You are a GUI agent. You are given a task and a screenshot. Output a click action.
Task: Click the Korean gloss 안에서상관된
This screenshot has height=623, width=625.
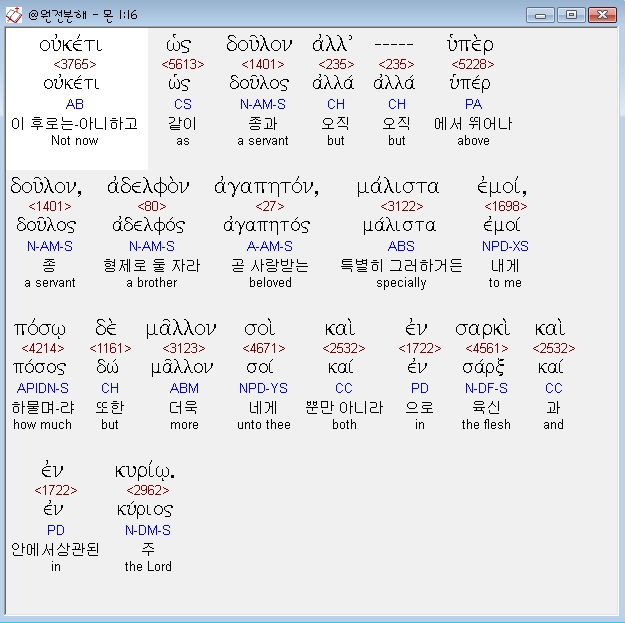55,549
